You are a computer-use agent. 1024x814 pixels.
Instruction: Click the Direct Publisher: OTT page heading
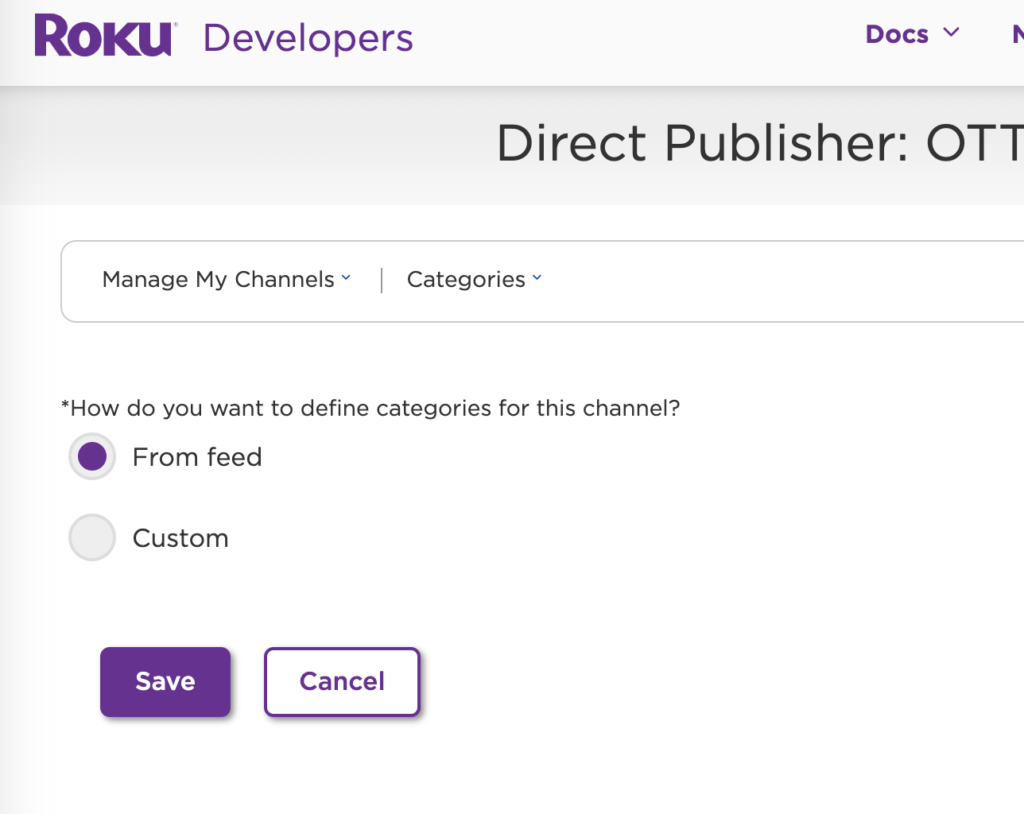[x=759, y=144]
